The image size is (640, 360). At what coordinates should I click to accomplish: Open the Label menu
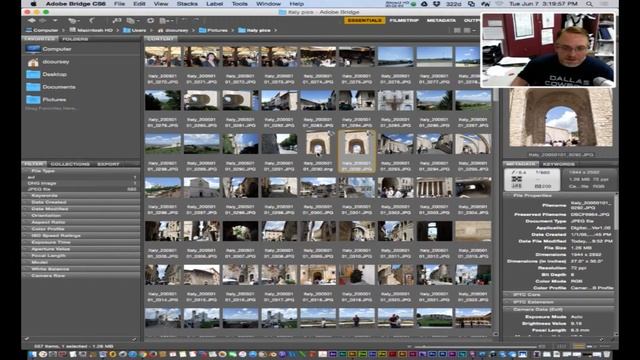pyautogui.click(x=214, y=4)
